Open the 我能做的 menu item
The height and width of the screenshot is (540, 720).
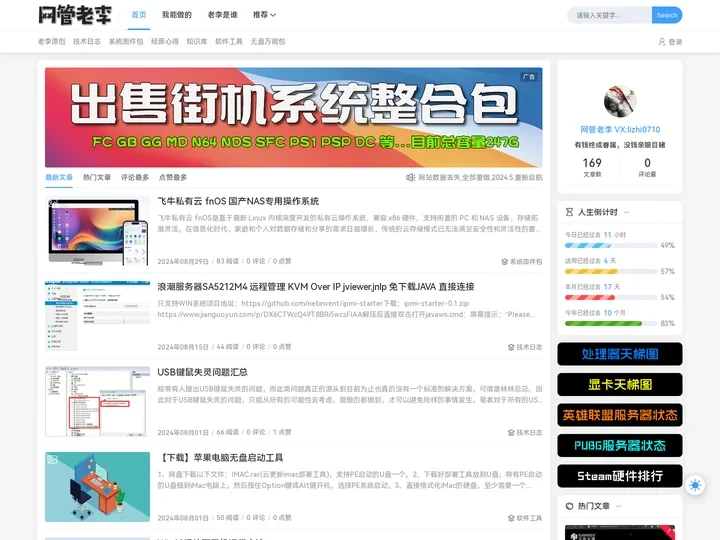(x=177, y=15)
